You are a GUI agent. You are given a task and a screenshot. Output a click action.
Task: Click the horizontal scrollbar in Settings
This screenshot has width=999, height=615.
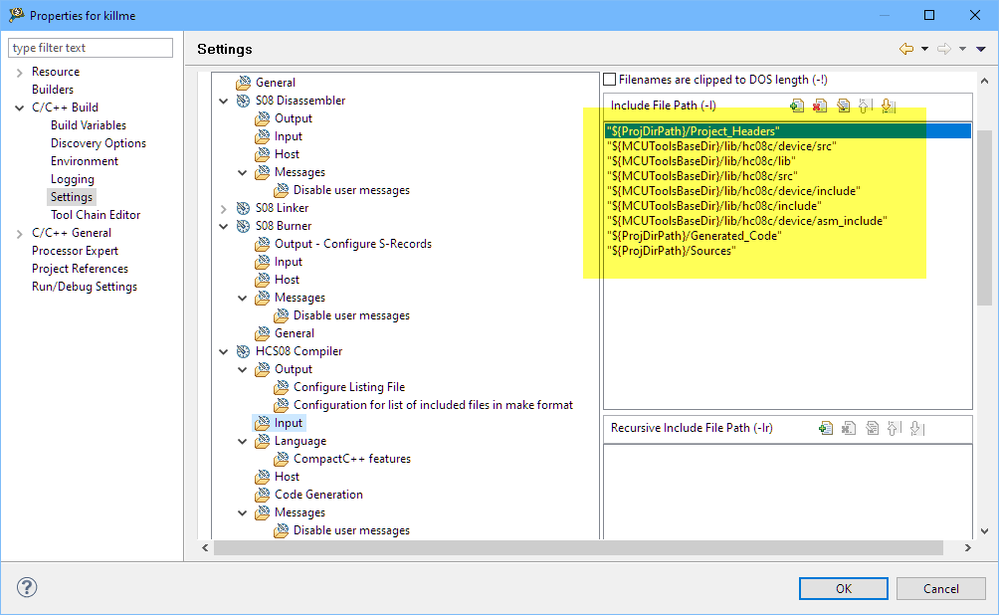(578, 547)
